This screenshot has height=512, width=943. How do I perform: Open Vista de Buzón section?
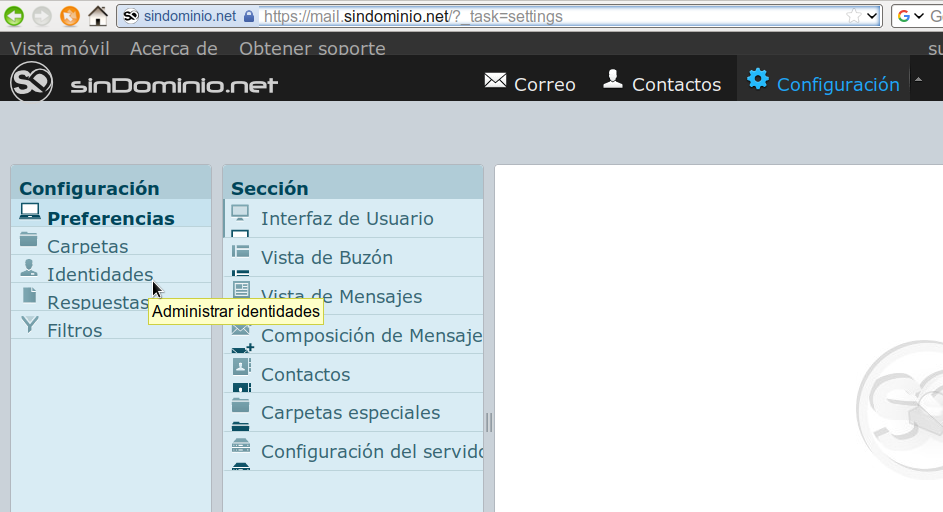326,258
